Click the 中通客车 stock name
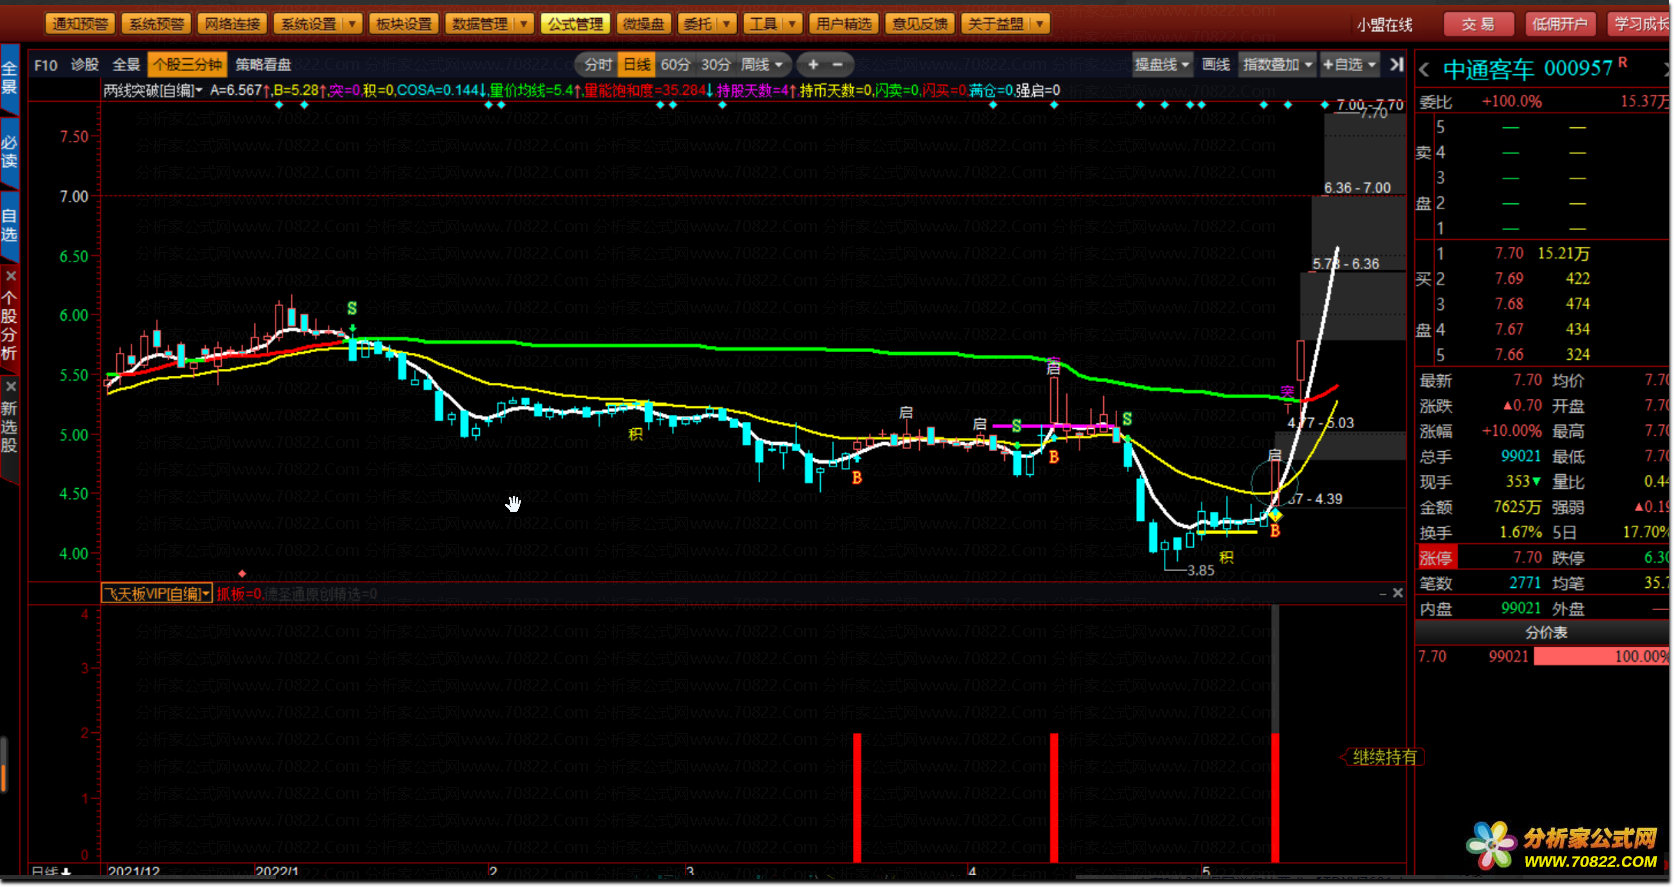This screenshot has height=887, width=1675. coord(1488,69)
